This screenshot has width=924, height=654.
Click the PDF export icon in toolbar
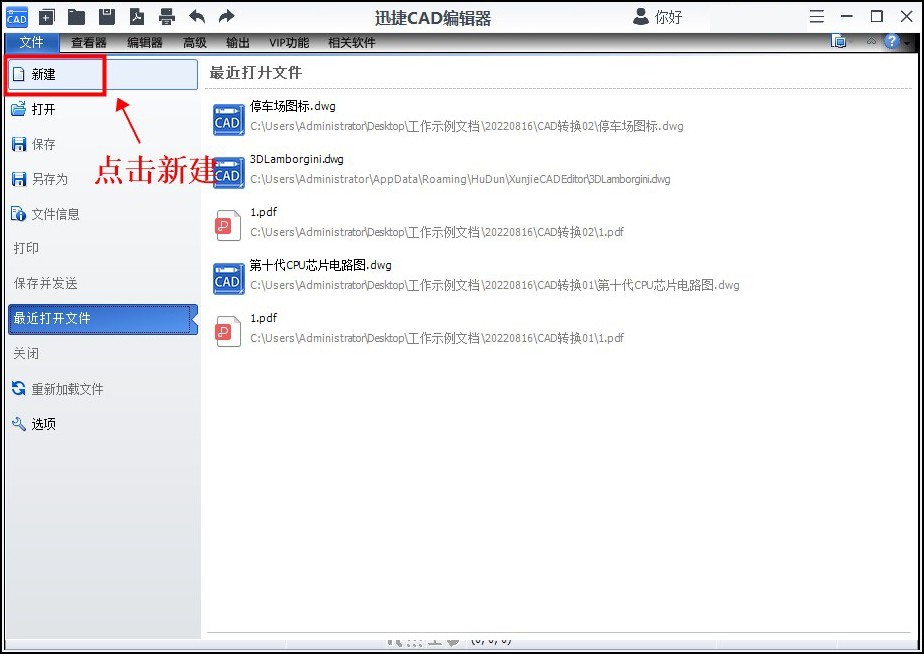137,16
